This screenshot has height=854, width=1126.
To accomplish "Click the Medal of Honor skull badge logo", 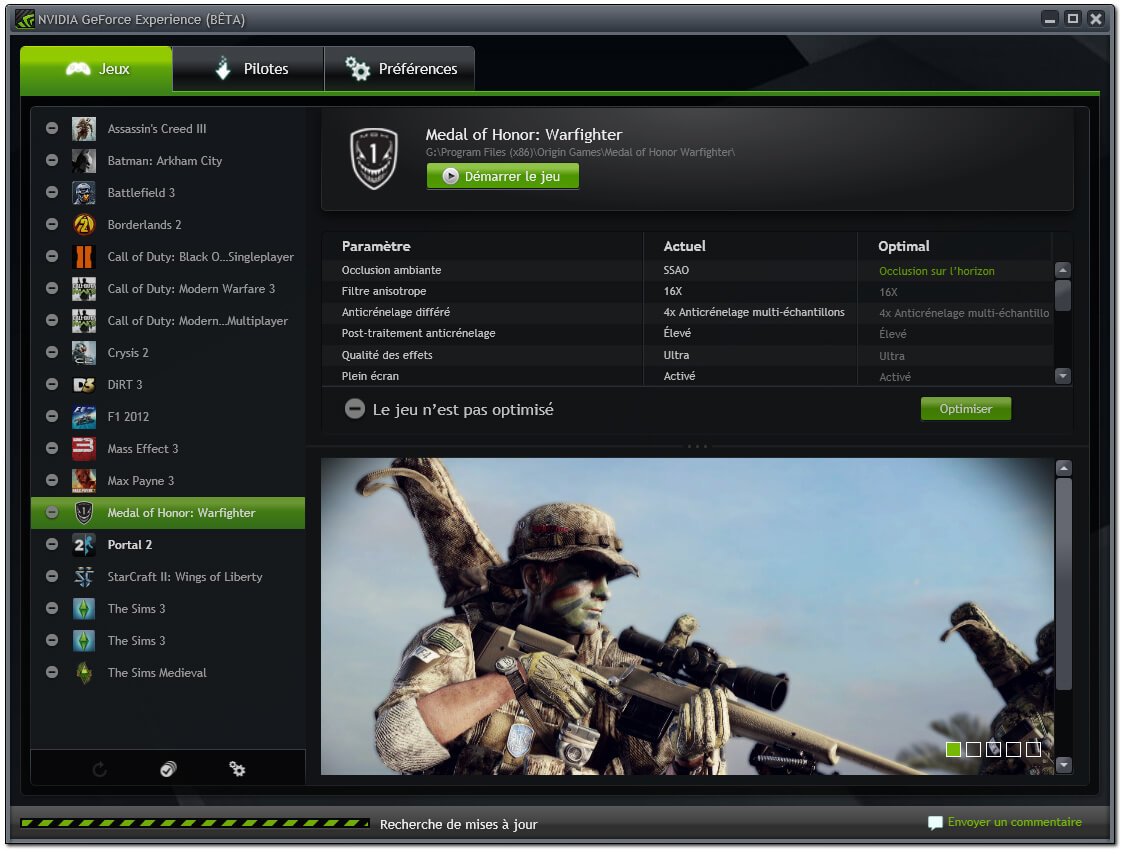I will coord(373,158).
